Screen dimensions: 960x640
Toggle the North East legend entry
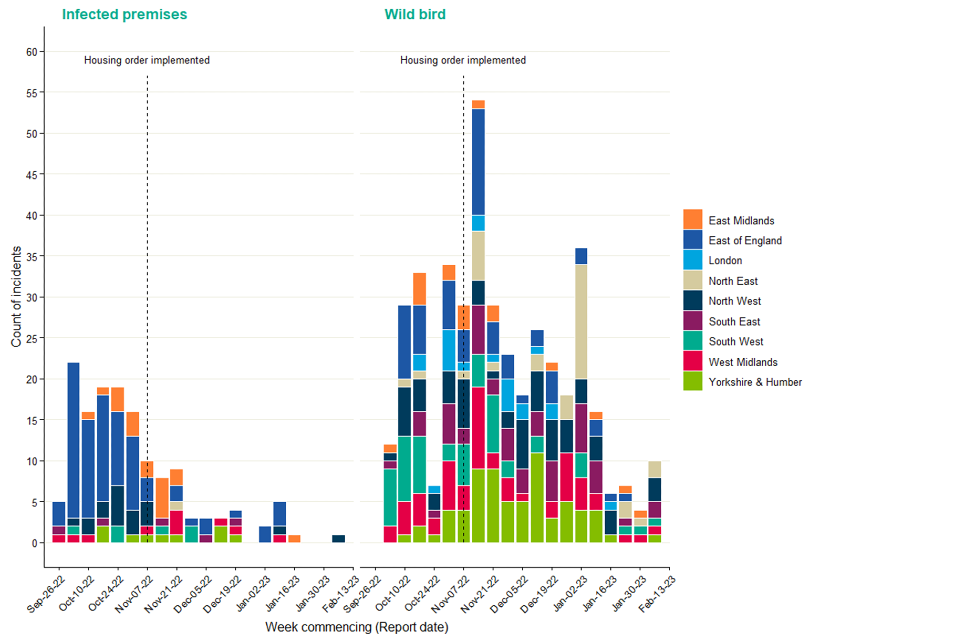pyautogui.click(x=691, y=280)
